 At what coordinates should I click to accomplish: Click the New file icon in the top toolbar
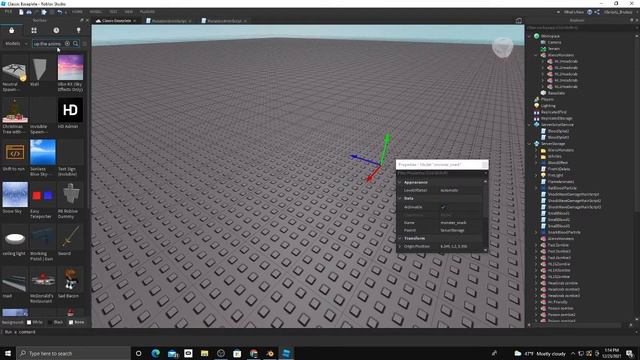21,12
